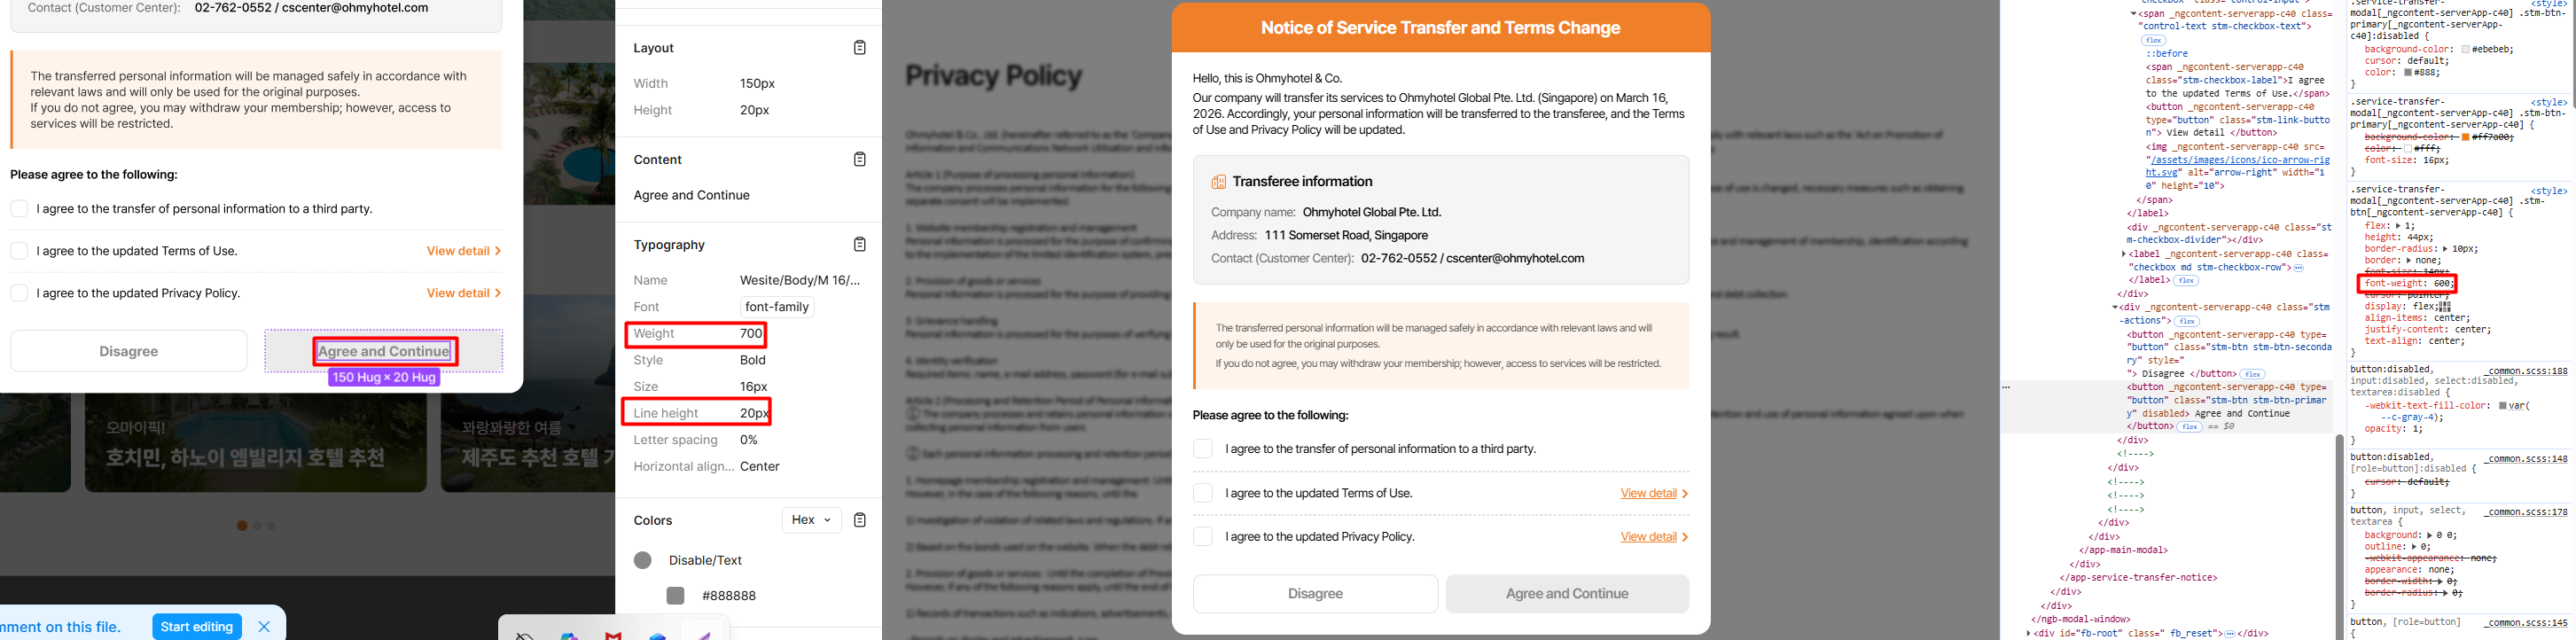Expand the fb-root div element
This screenshot has width=2576, height=640.
click(x=2030, y=633)
